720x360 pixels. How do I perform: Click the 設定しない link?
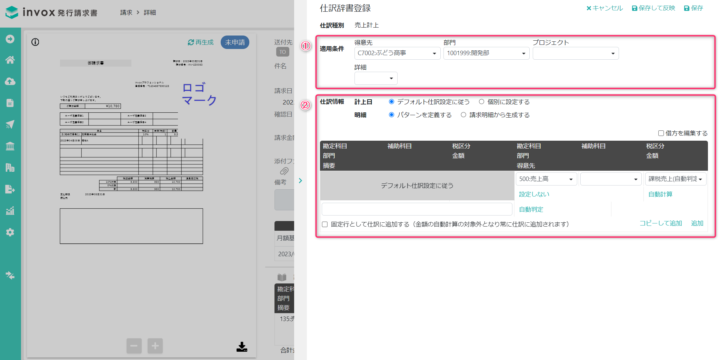(534, 194)
